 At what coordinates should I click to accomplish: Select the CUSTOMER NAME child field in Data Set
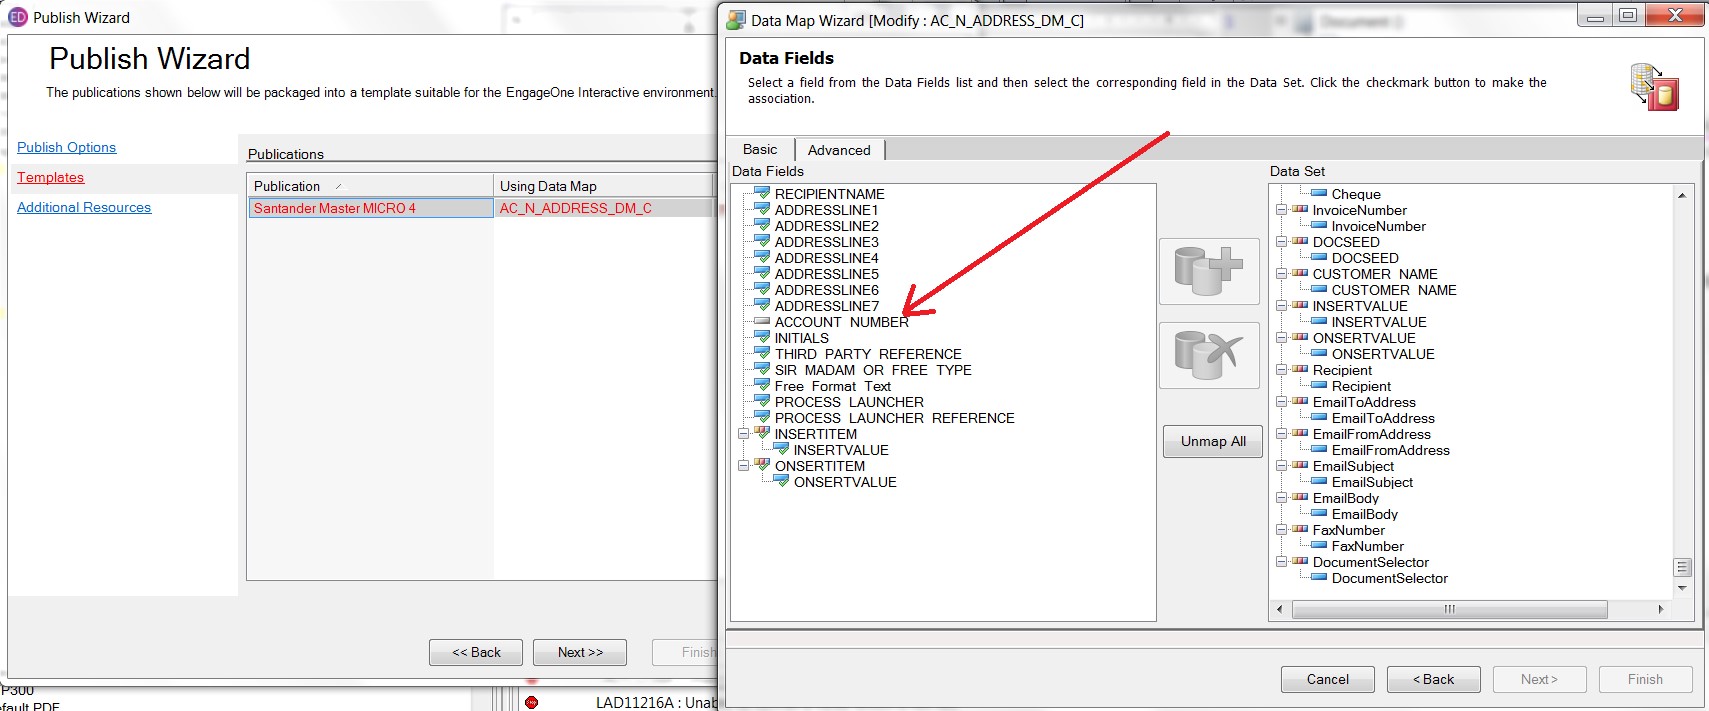pyautogui.click(x=1394, y=290)
